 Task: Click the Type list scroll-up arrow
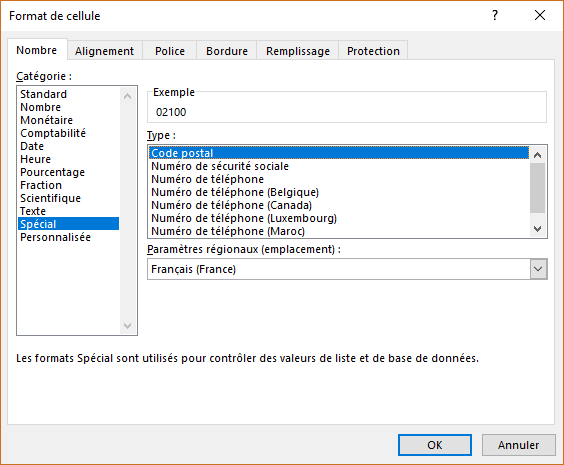tap(537, 155)
